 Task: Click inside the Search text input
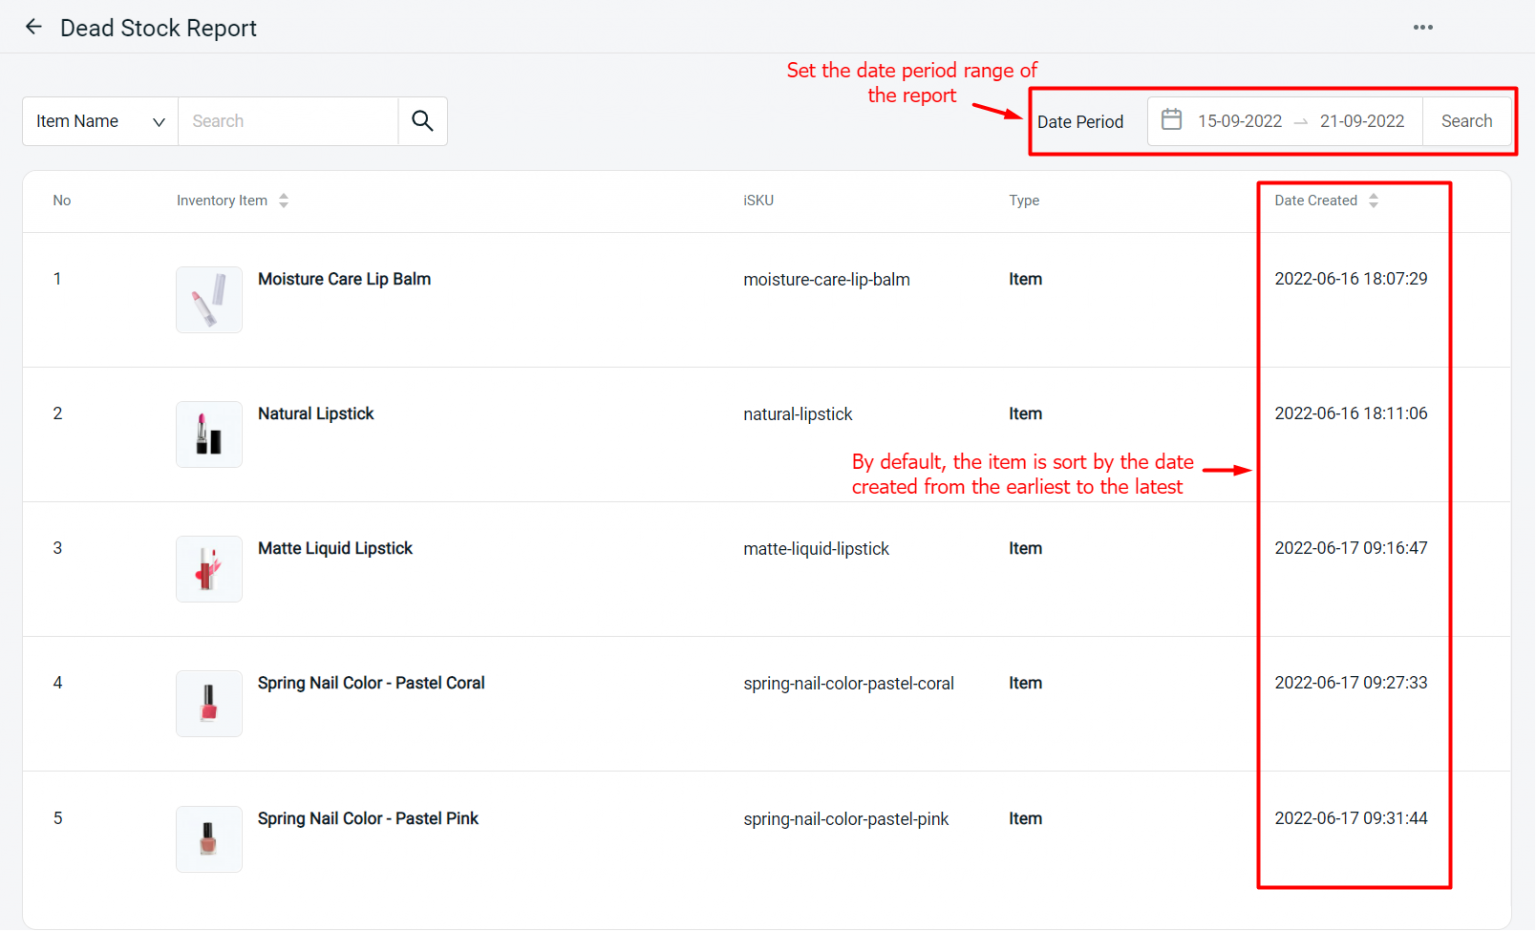click(288, 120)
